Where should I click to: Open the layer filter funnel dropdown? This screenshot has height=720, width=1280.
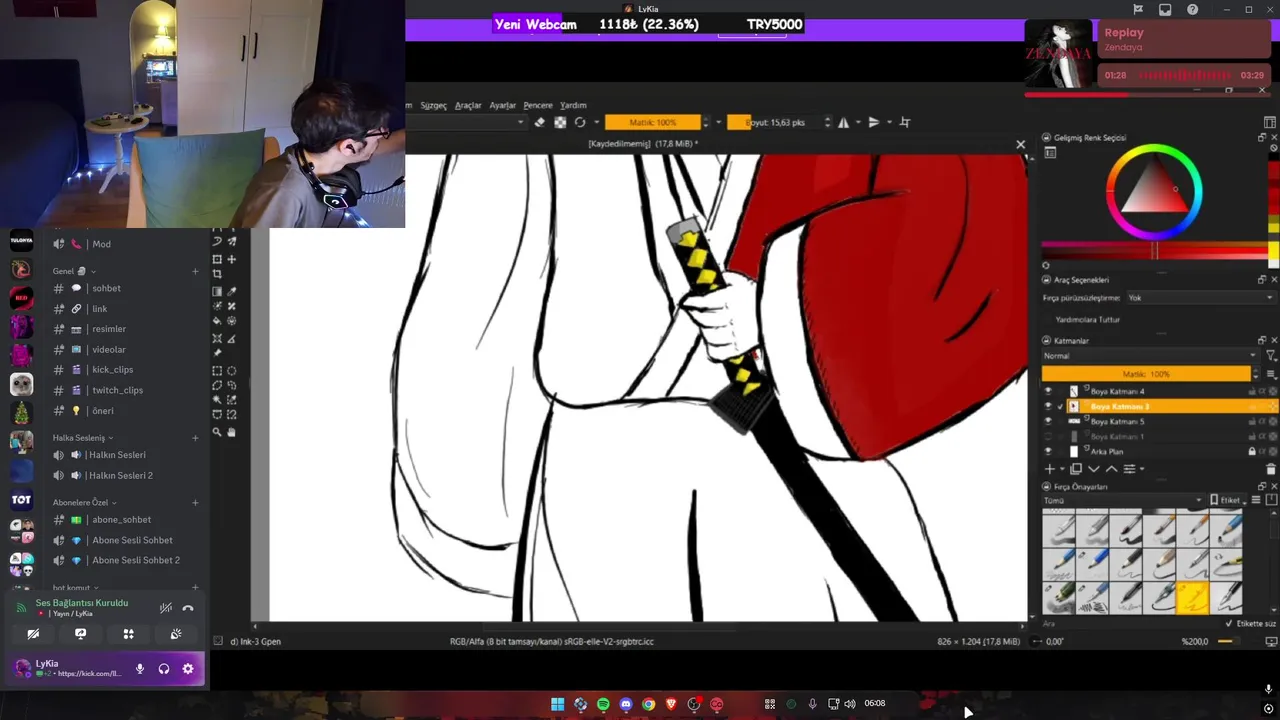[x=1271, y=356]
